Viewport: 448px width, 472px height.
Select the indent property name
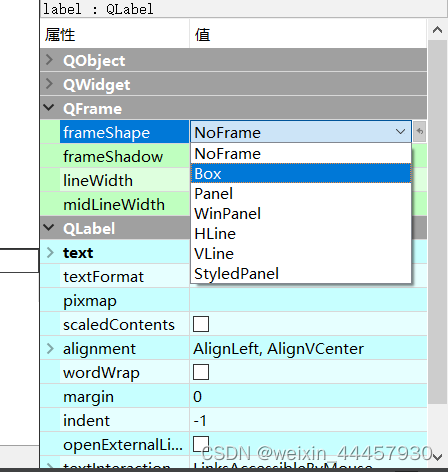[86, 420]
